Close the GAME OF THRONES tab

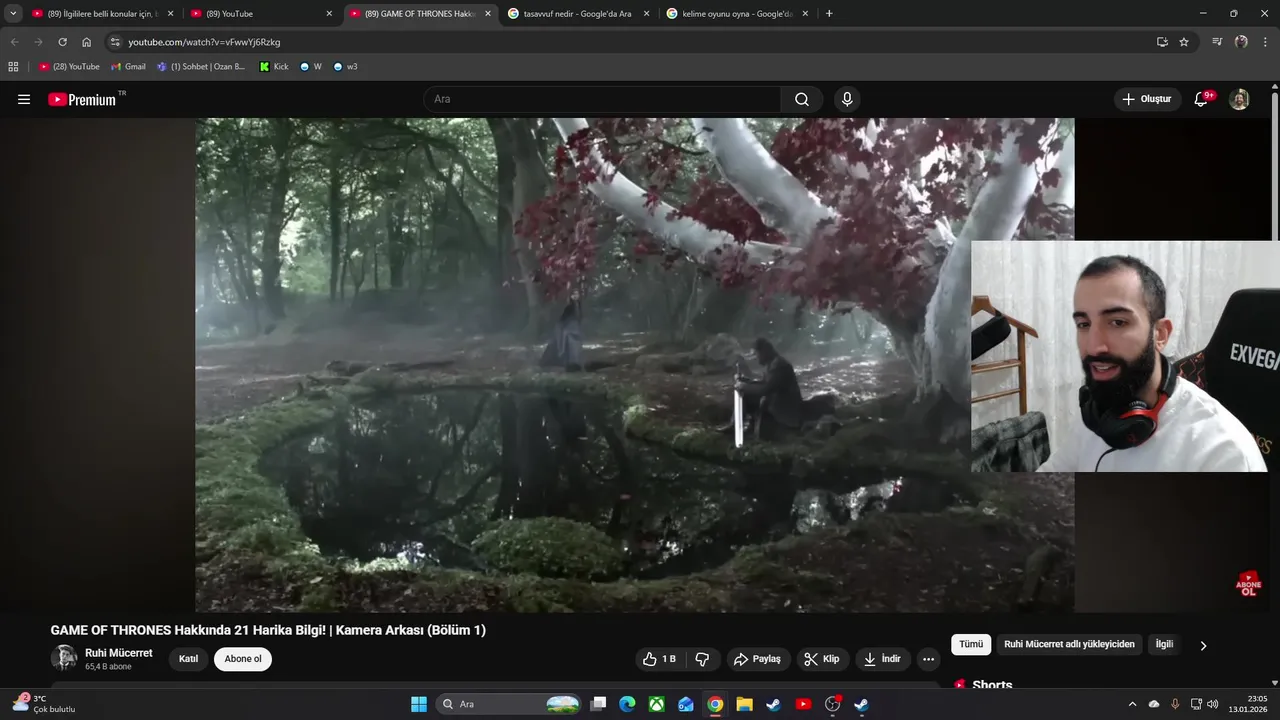click(x=488, y=14)
